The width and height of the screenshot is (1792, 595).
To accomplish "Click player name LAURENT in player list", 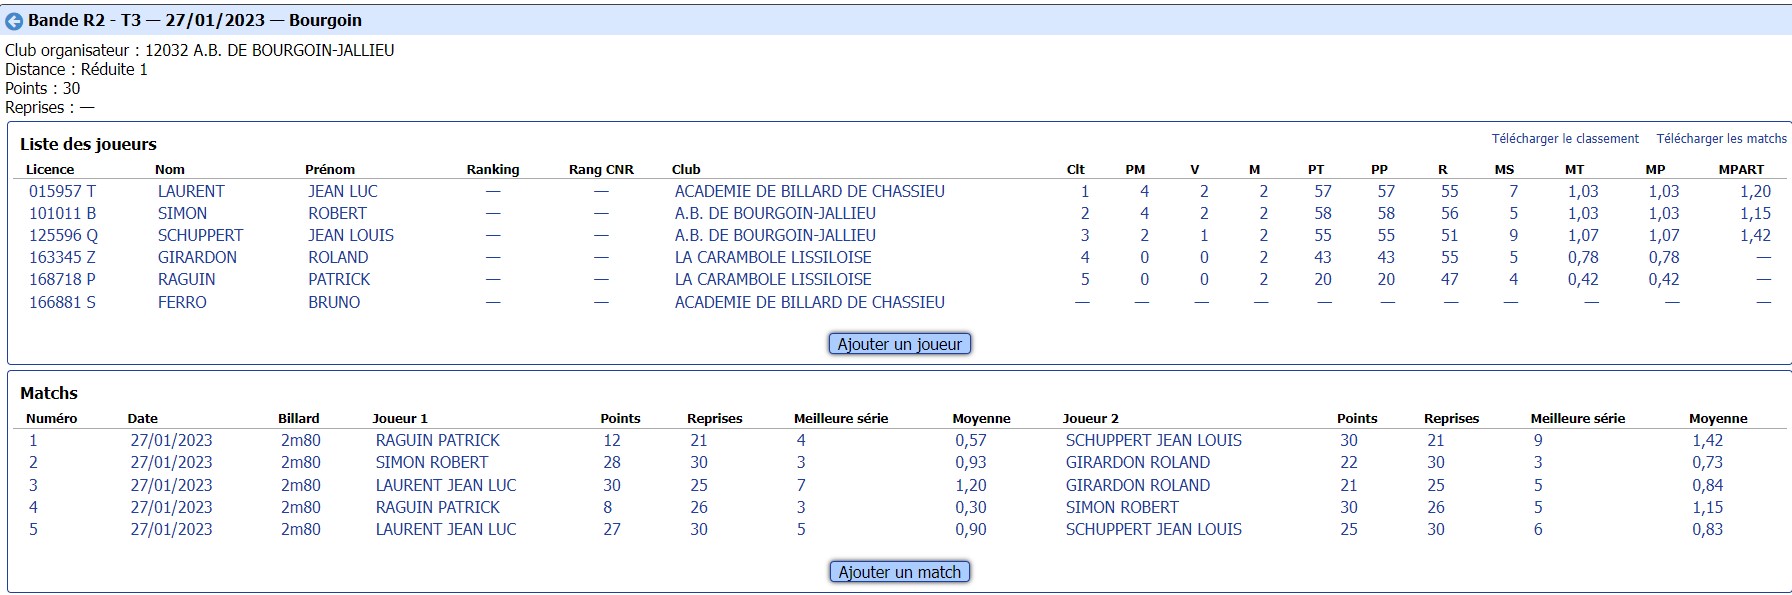I will pos(191,191).
